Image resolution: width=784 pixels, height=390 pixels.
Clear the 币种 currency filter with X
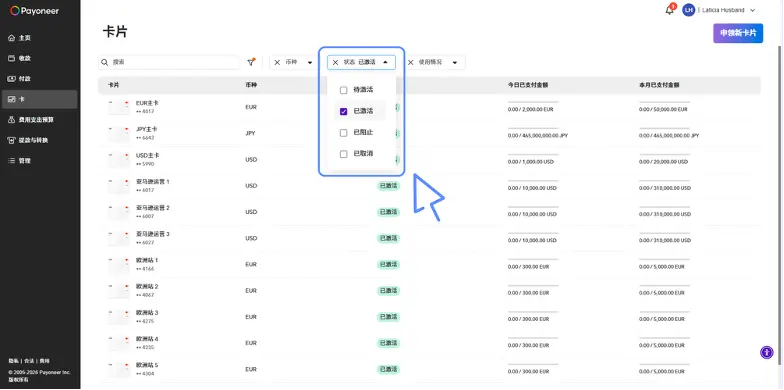[x=277, y=62]
